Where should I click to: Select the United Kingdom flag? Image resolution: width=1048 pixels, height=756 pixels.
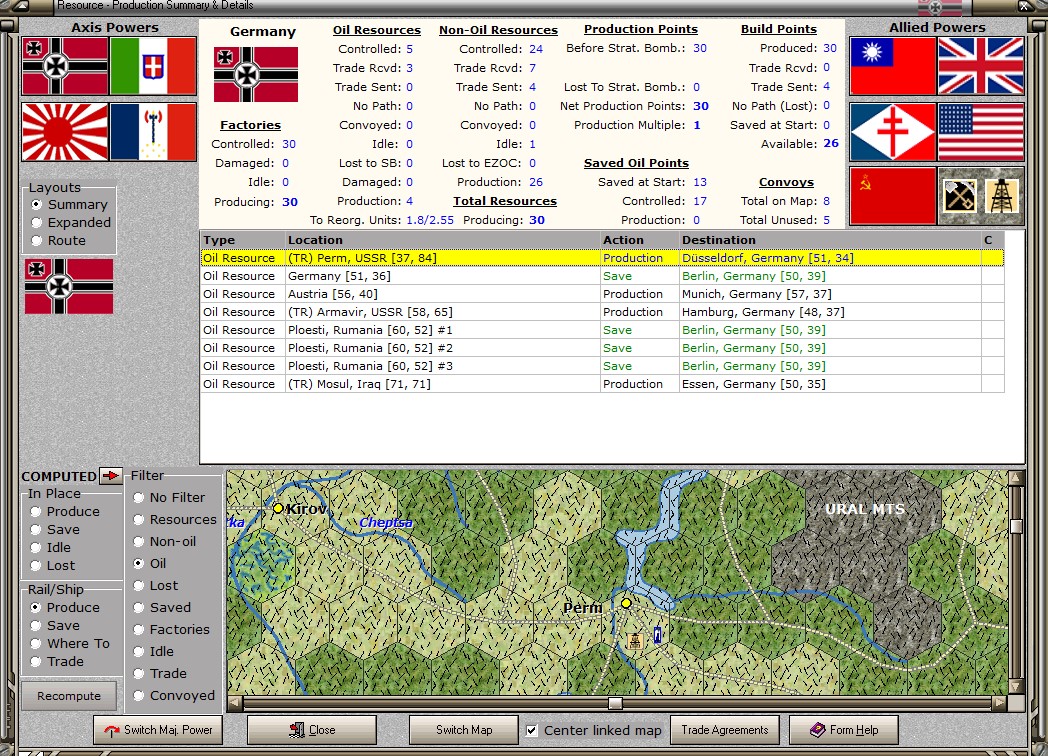click(980, 66)
